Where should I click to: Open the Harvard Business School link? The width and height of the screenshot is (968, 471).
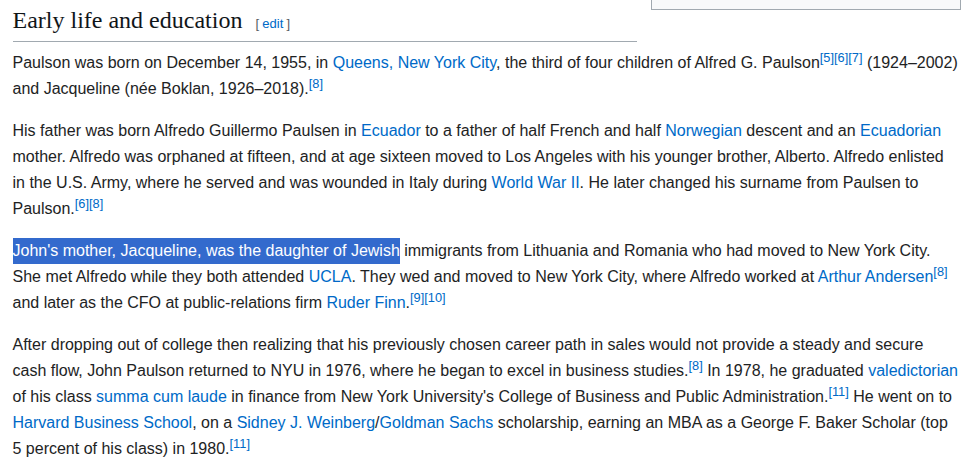(x=102, y=422)
